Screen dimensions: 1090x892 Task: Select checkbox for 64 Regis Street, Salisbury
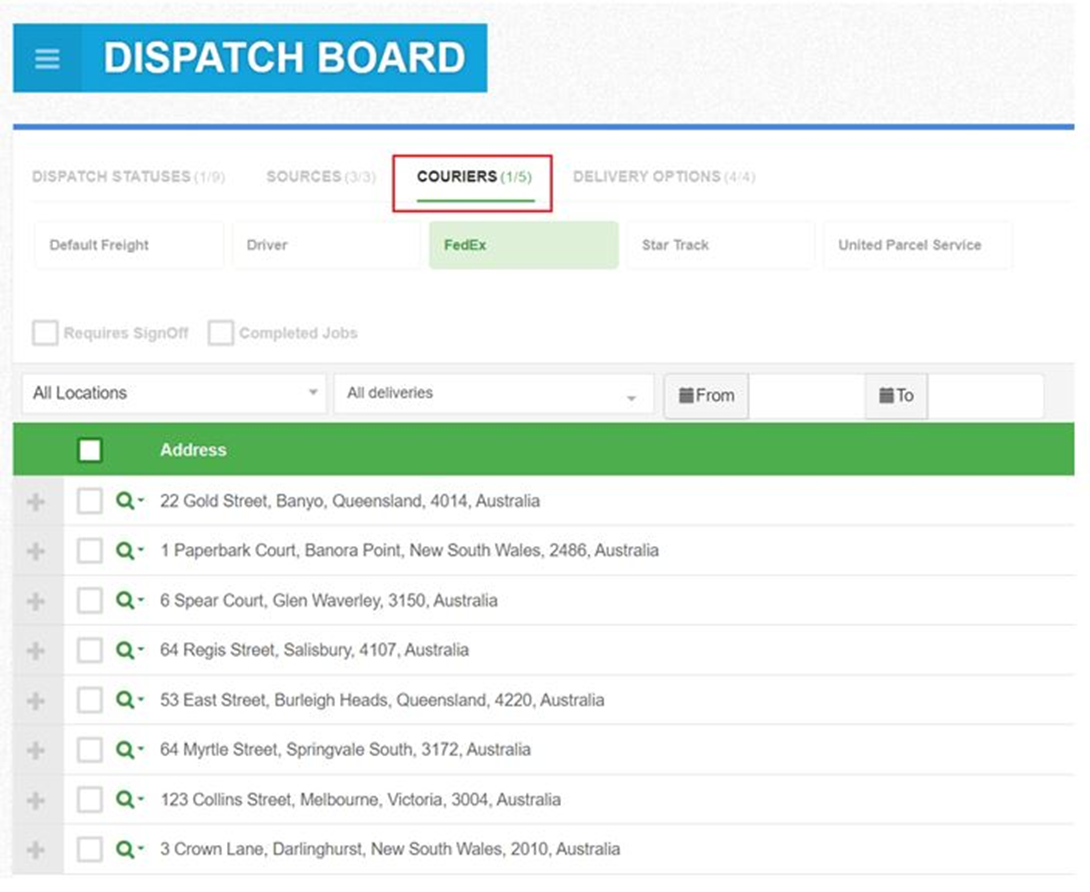click(x=90, y=650)
